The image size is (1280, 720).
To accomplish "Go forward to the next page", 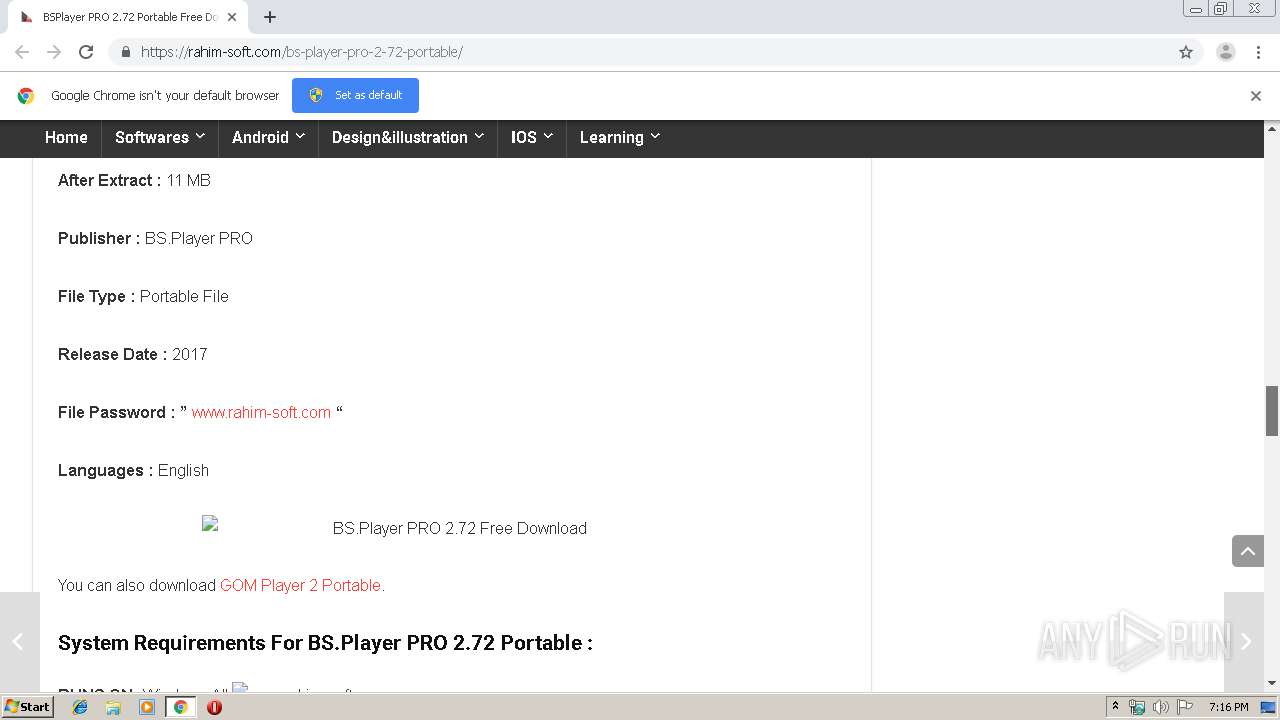I will tap(54, 52).
